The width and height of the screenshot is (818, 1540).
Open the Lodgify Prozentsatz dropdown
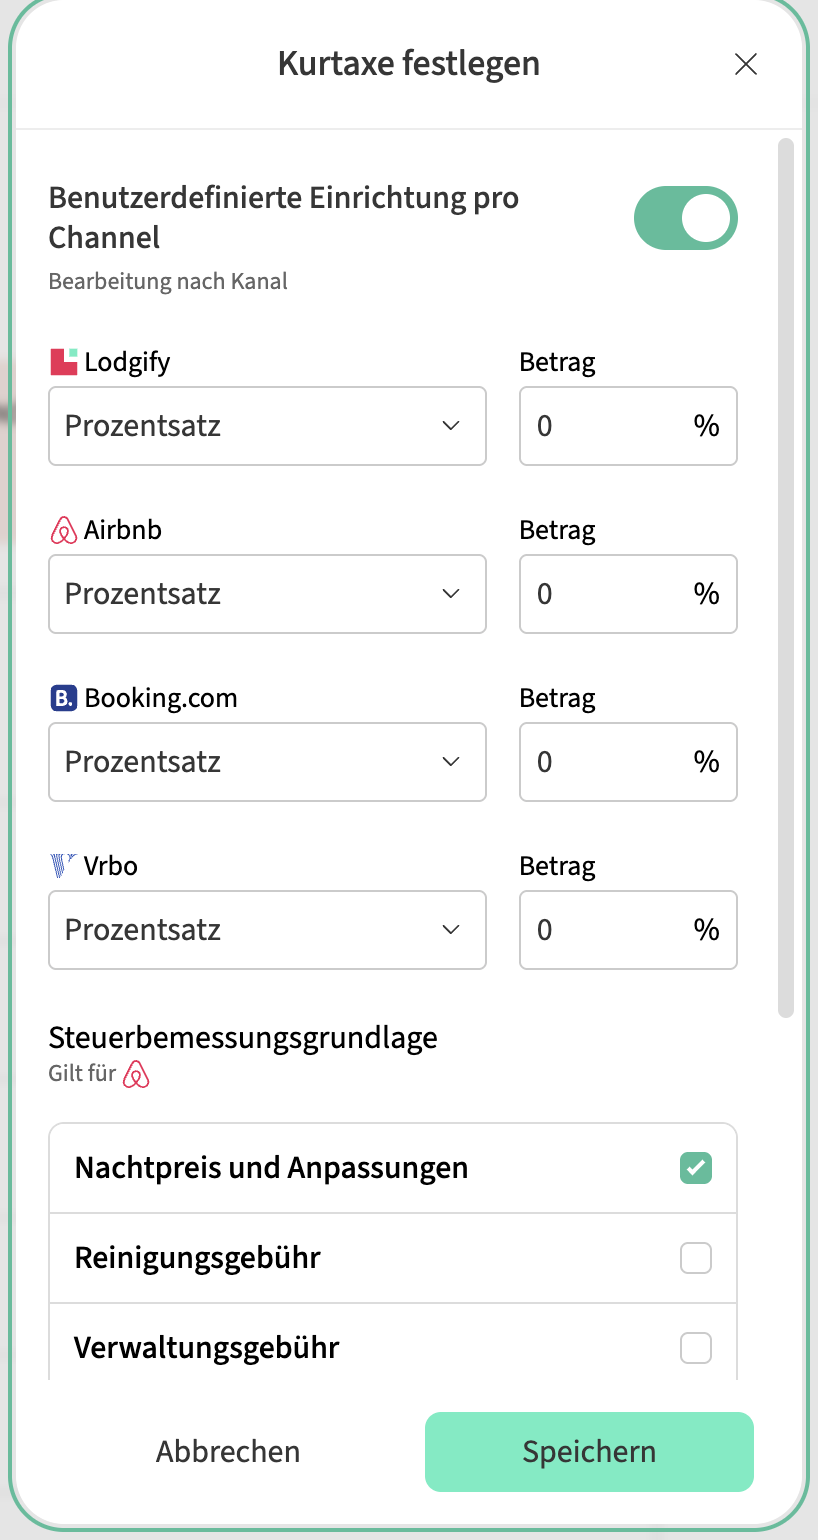[x=267, y=426]
